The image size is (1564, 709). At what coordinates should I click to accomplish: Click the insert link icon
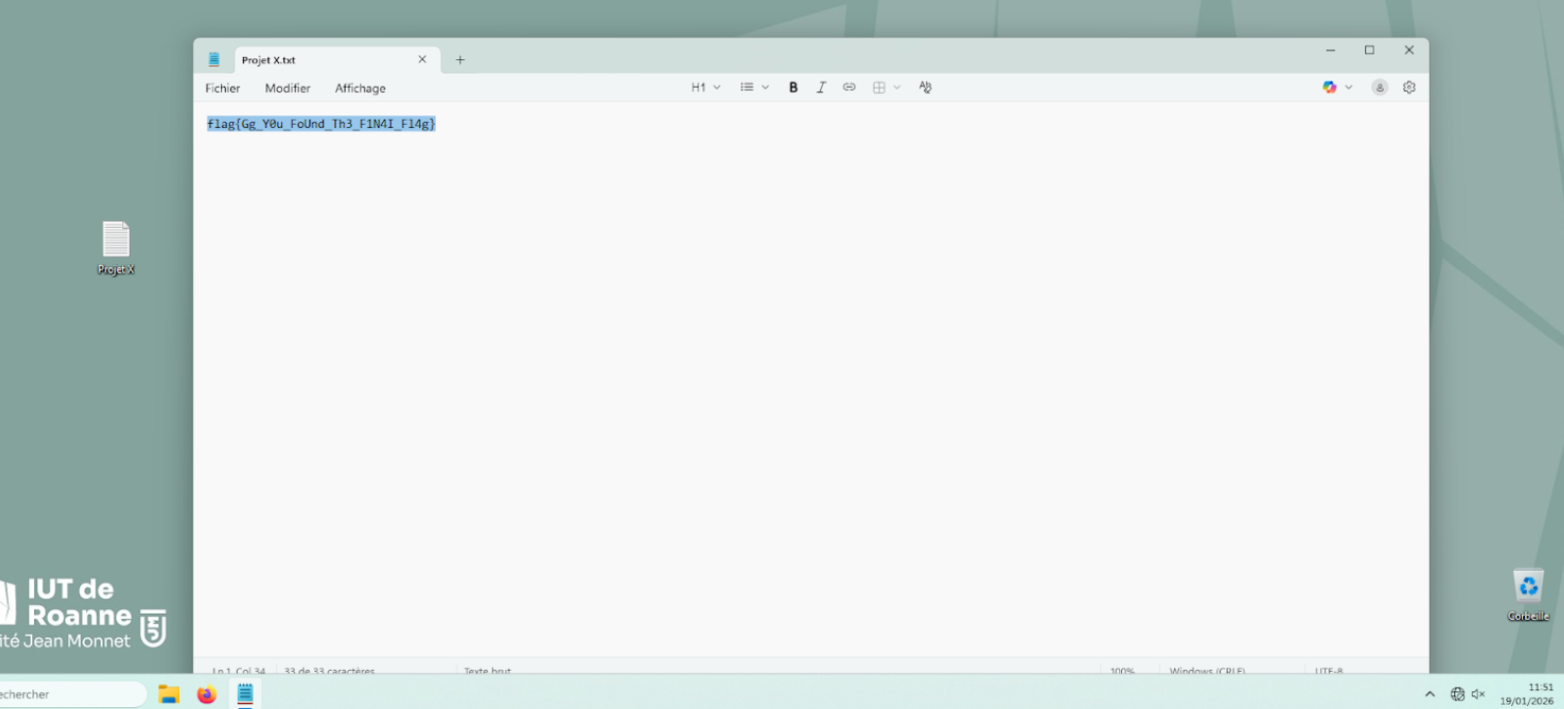849,88
